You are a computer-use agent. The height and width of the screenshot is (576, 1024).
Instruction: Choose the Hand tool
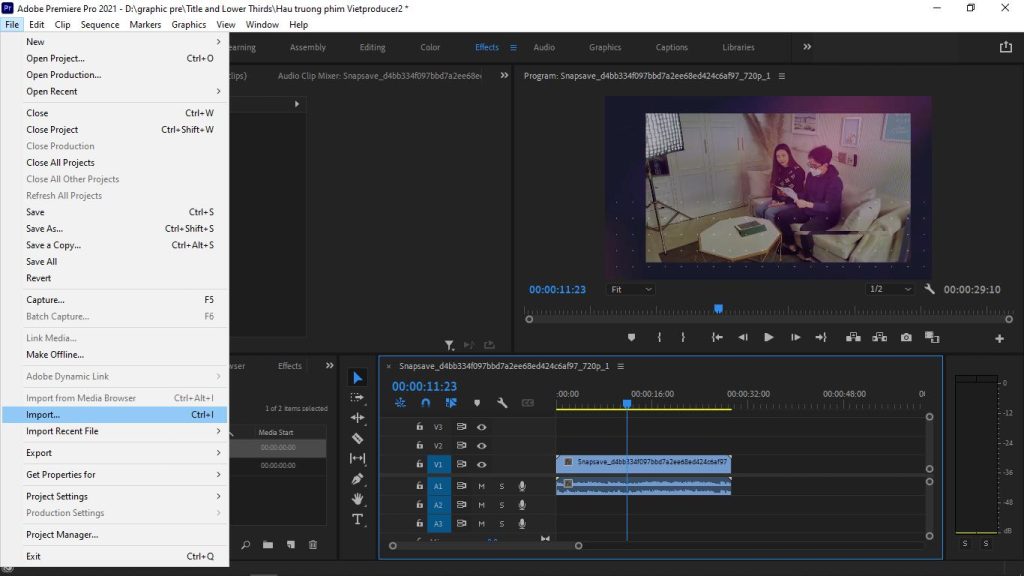358,499
